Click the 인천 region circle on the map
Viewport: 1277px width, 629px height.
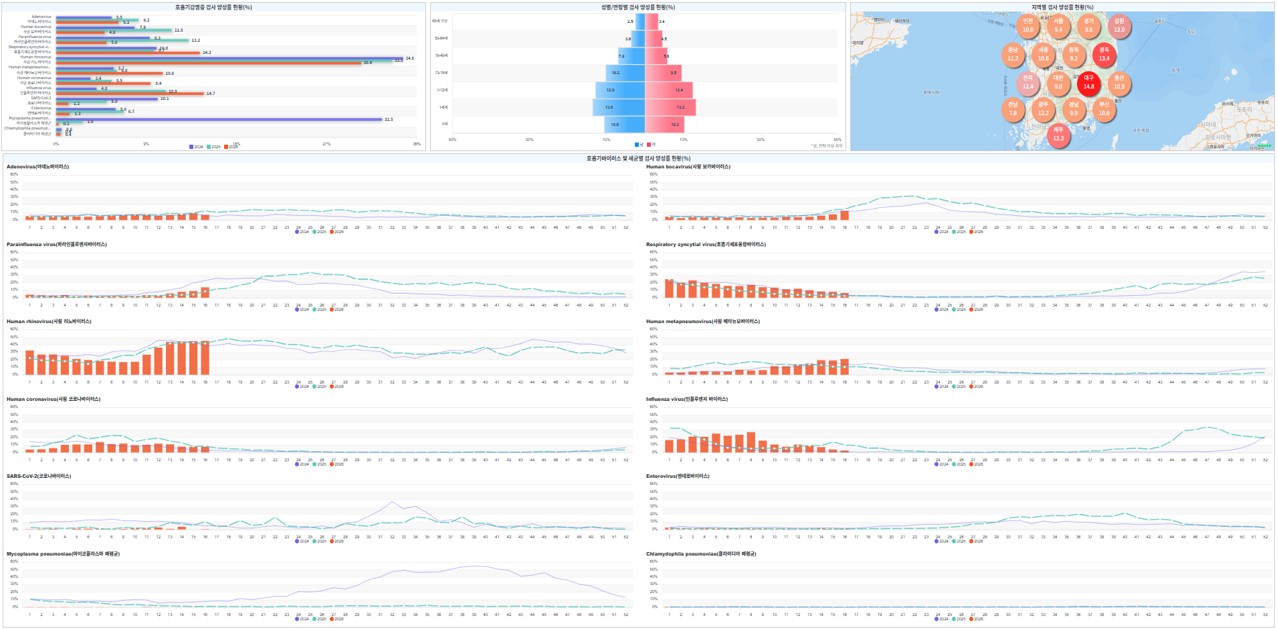(x=1028, y=25)
